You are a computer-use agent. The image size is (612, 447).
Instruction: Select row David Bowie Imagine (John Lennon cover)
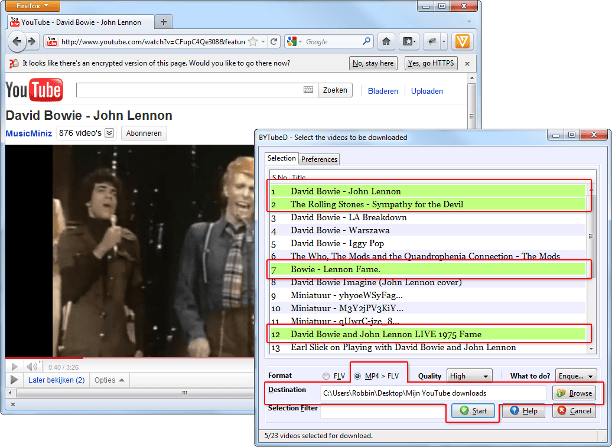[x=428, y=282]
